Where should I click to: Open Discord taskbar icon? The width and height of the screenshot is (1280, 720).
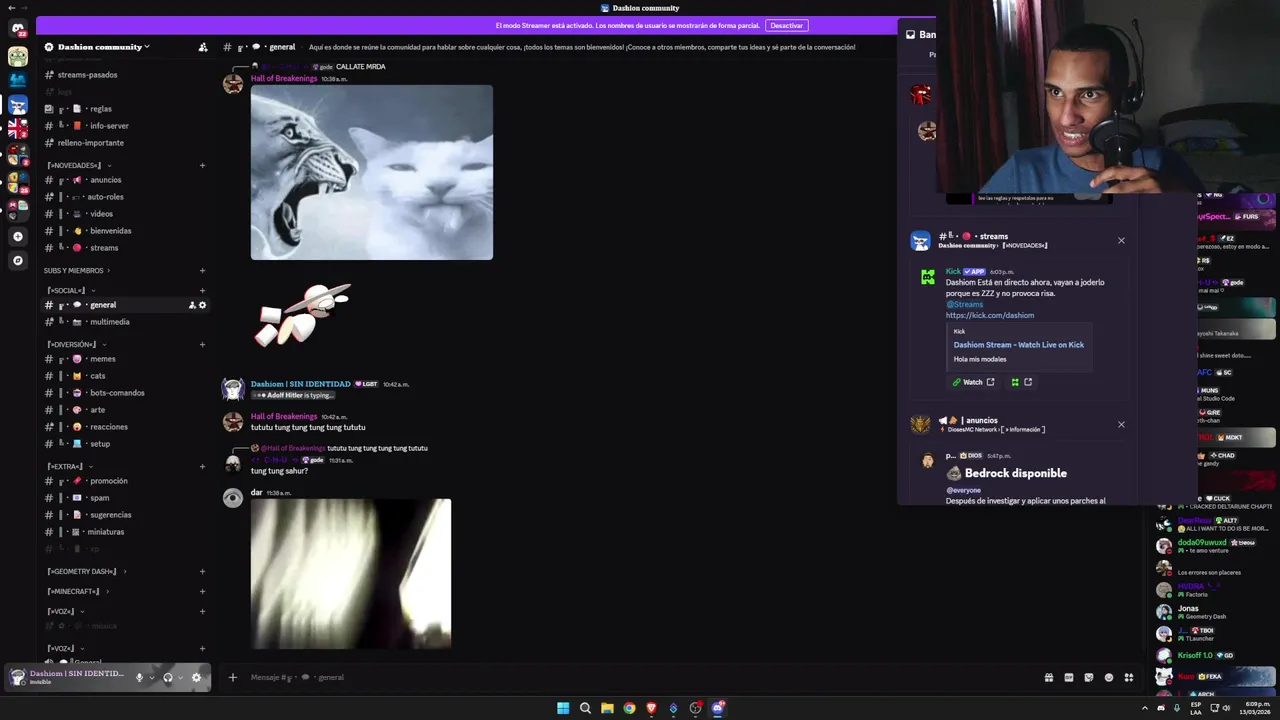717,708
